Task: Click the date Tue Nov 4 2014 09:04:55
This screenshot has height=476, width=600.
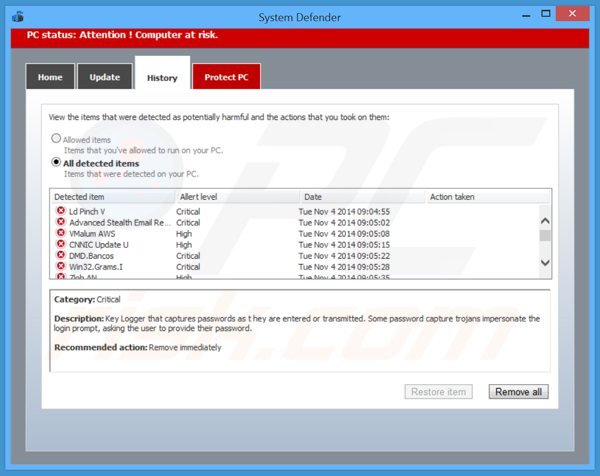Action: point(344,211)
